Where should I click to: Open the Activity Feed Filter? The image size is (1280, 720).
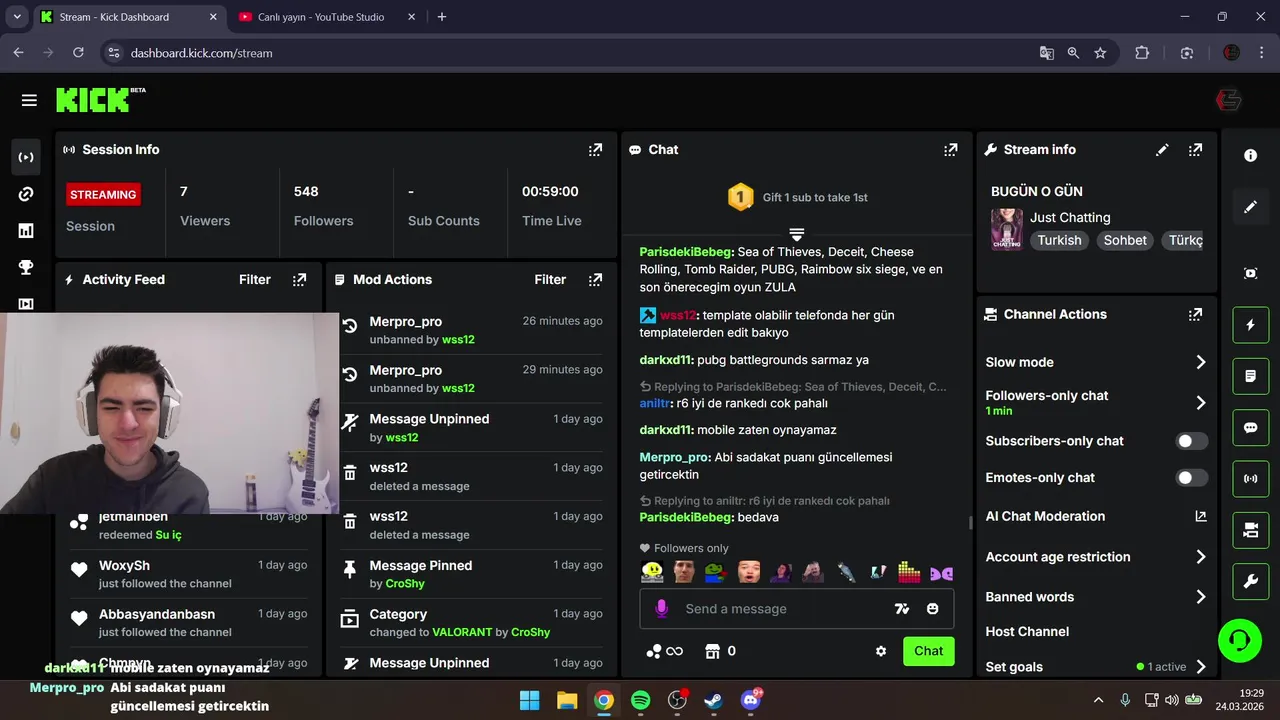(255, 280)
